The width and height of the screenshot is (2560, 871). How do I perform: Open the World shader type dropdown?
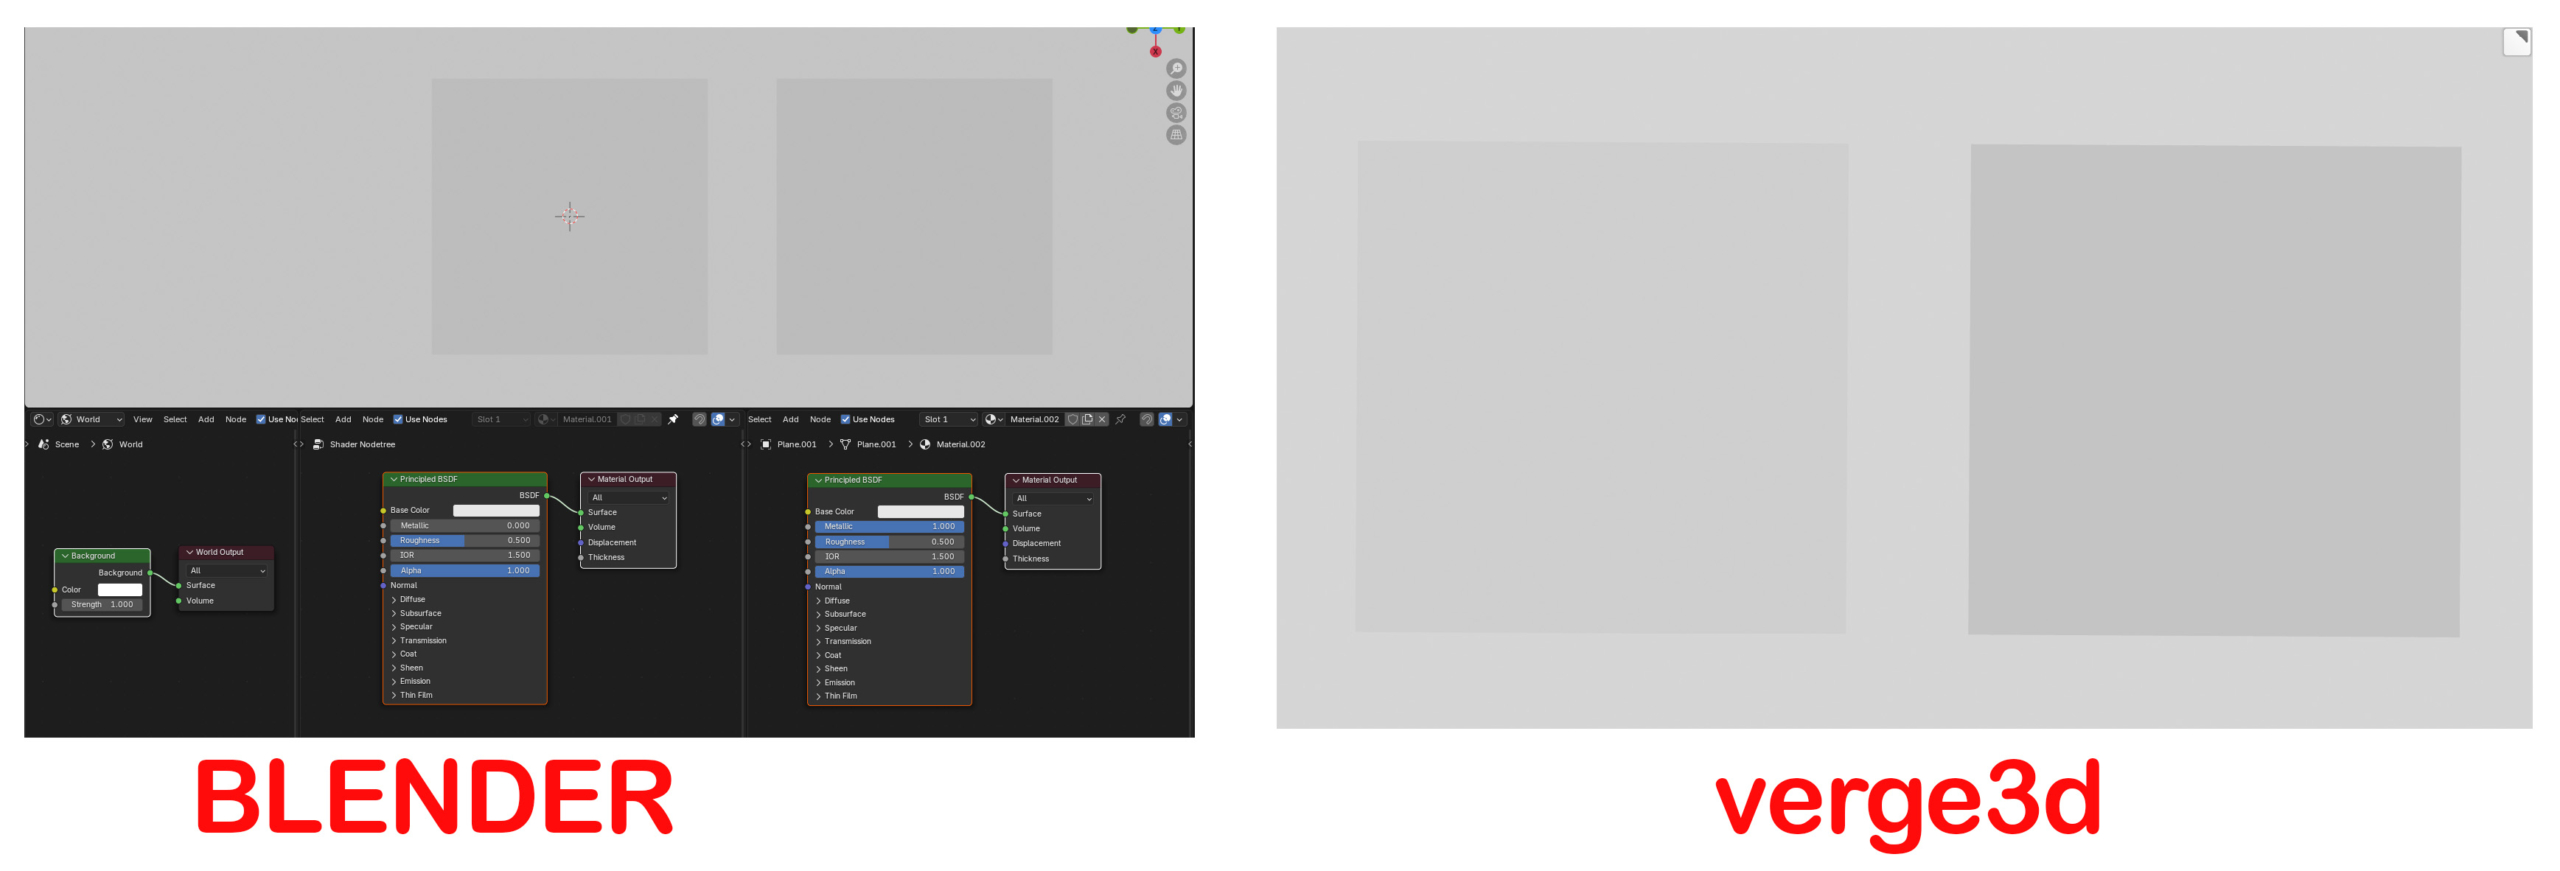coord(91,419)
